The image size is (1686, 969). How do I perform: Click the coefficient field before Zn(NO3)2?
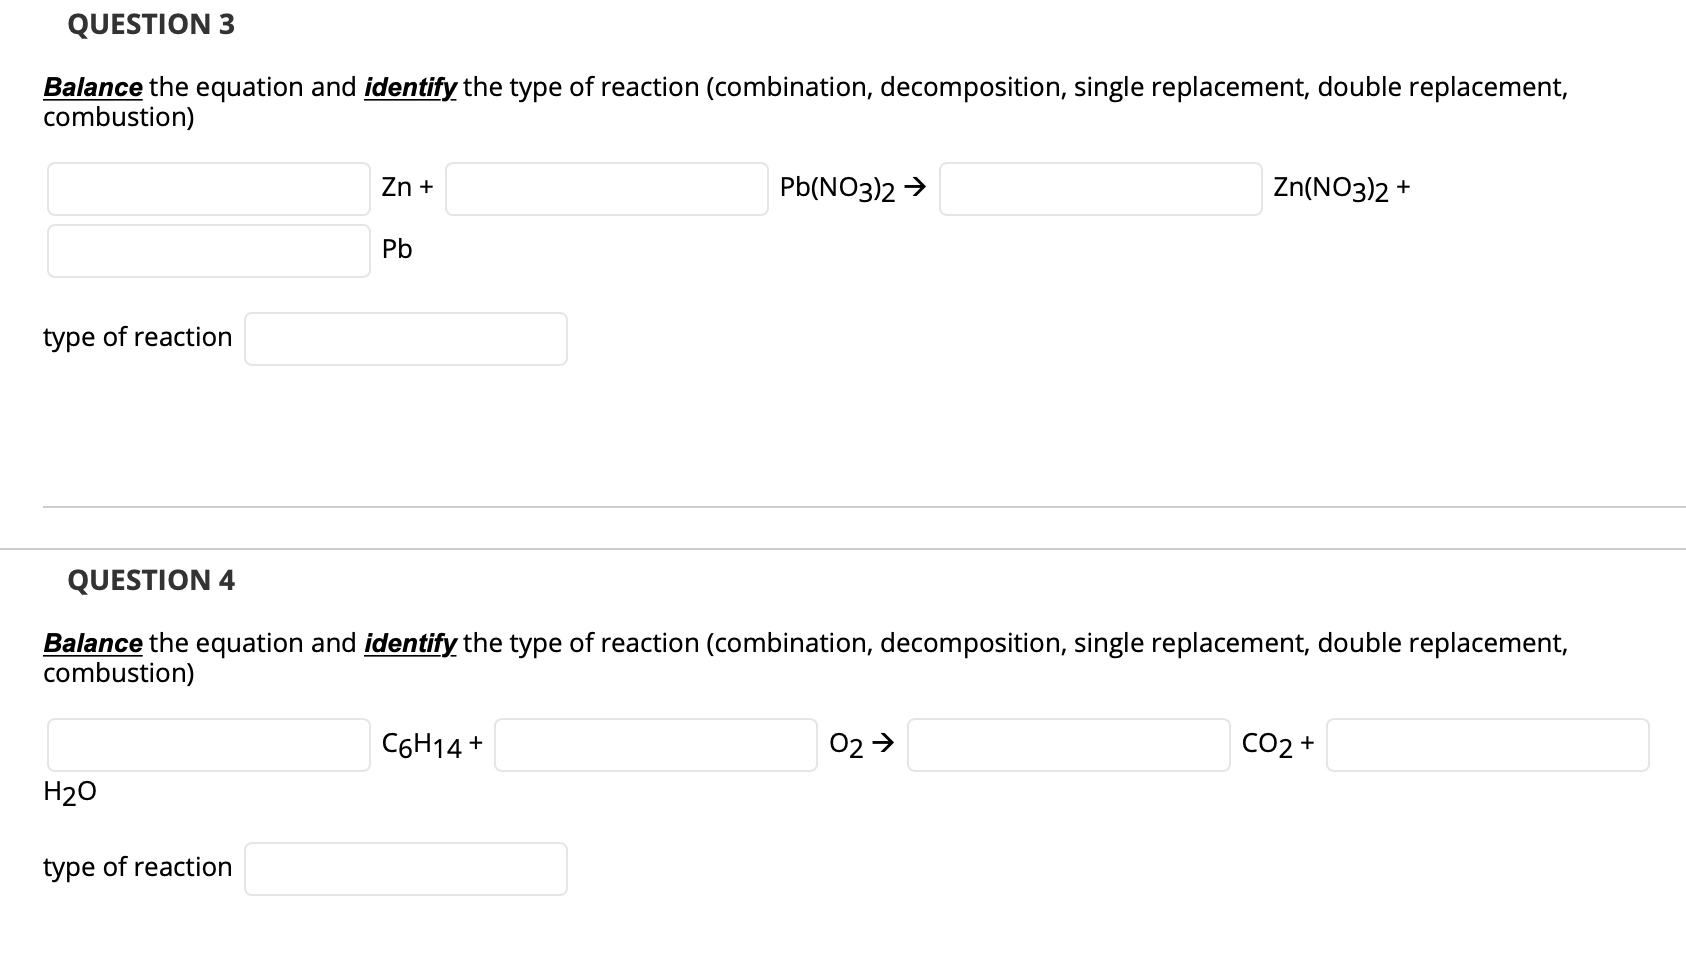click(x=1100, y=188)
